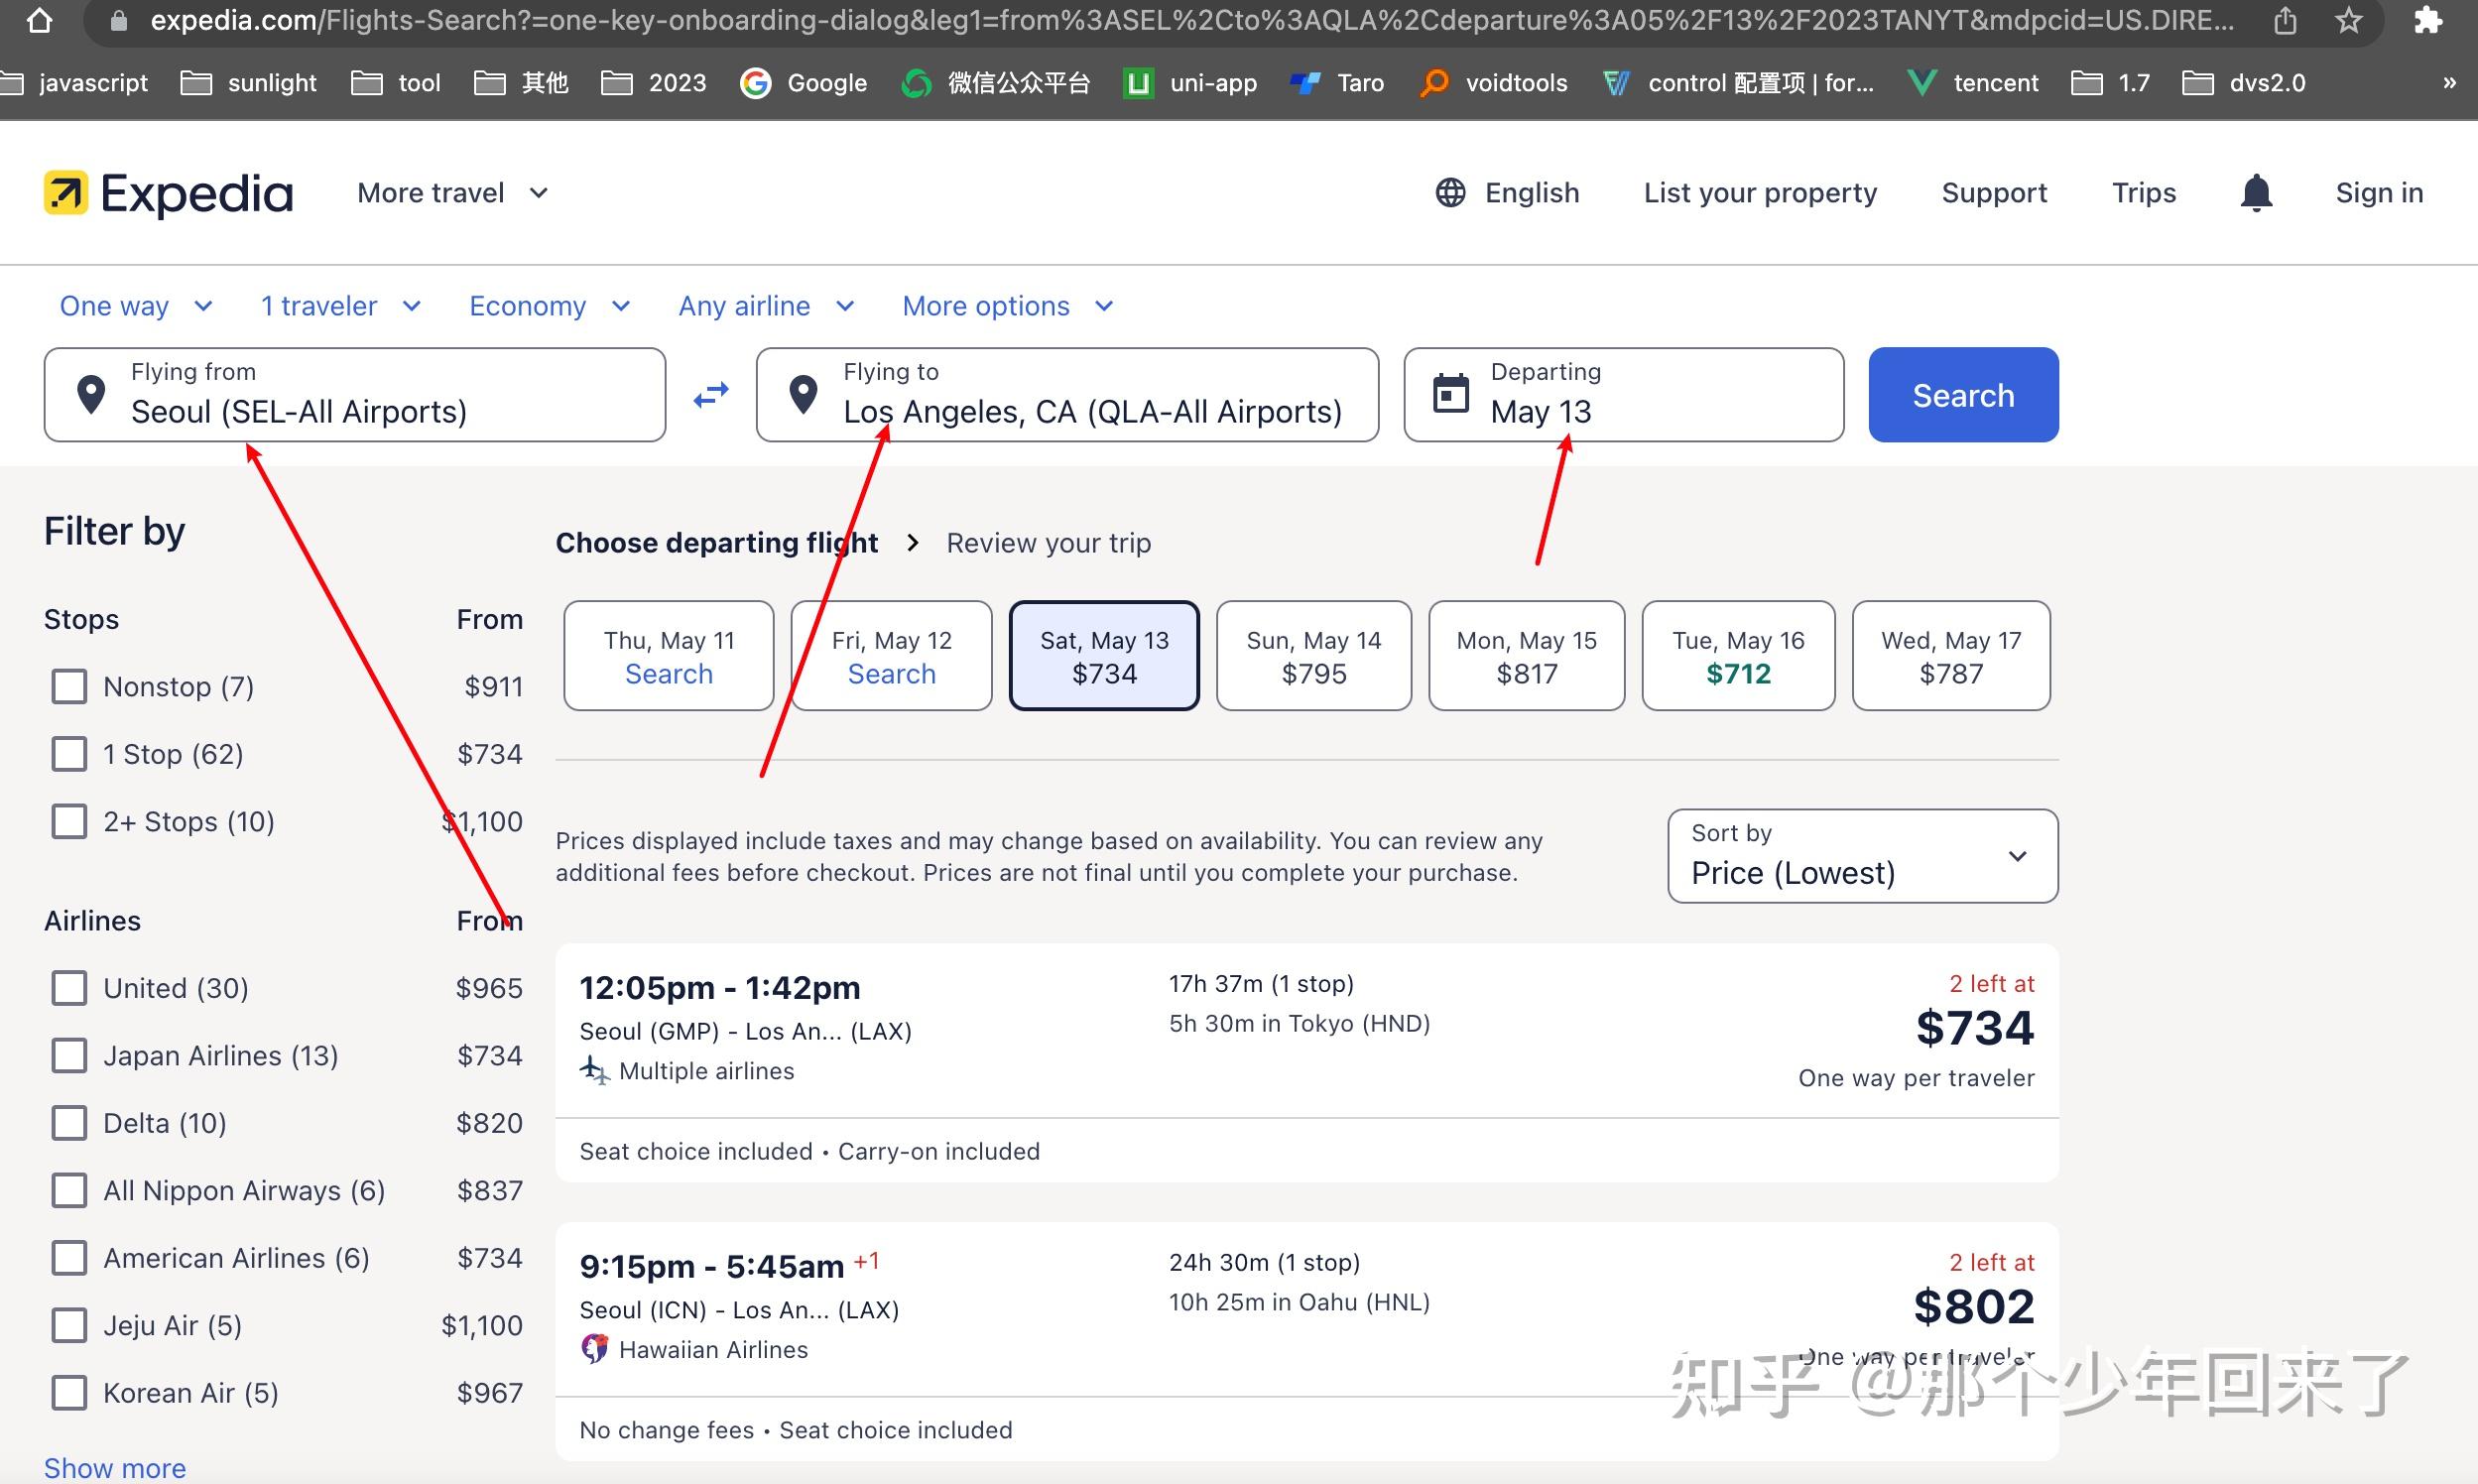Image resolution: width=2478 pixels, height=1484 pixels.
Task: Select the Tue, May 16 date tab
Action: (x=1738, y=656)
